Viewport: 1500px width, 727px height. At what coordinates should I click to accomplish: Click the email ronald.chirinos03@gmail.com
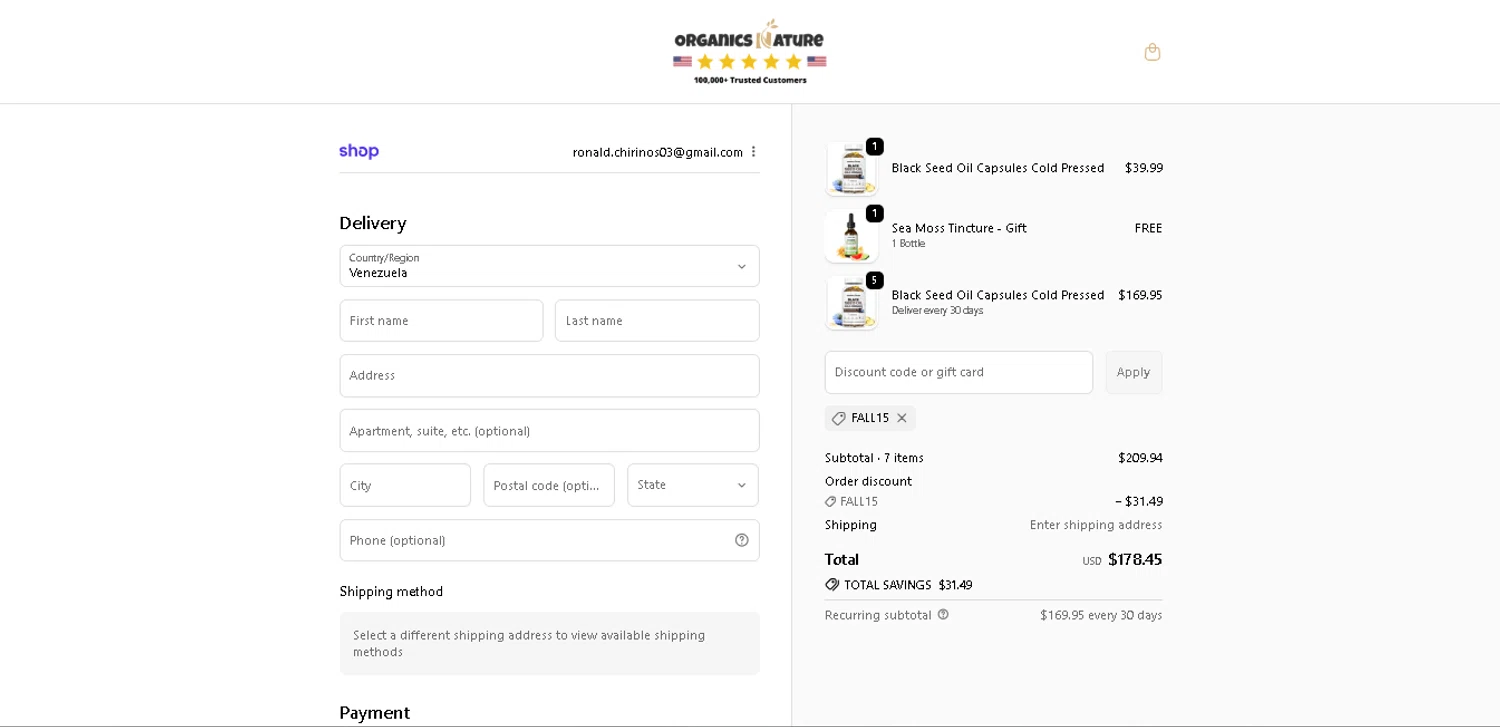coord(657,152)
